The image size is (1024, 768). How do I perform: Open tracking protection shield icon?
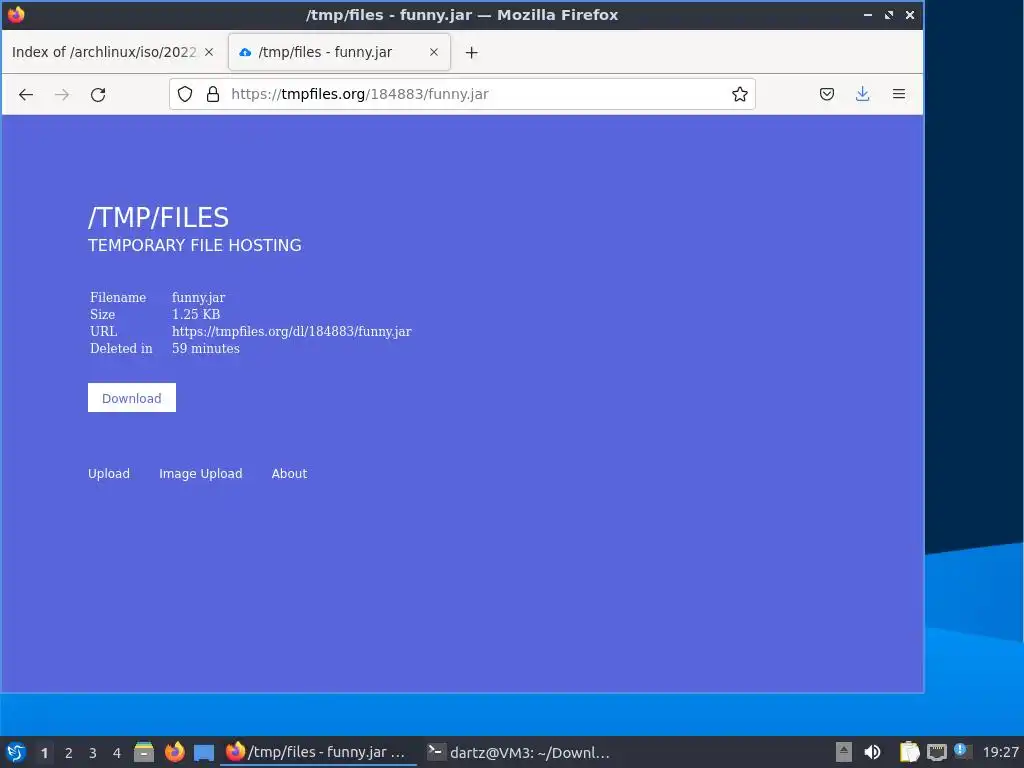click(185, 94)
